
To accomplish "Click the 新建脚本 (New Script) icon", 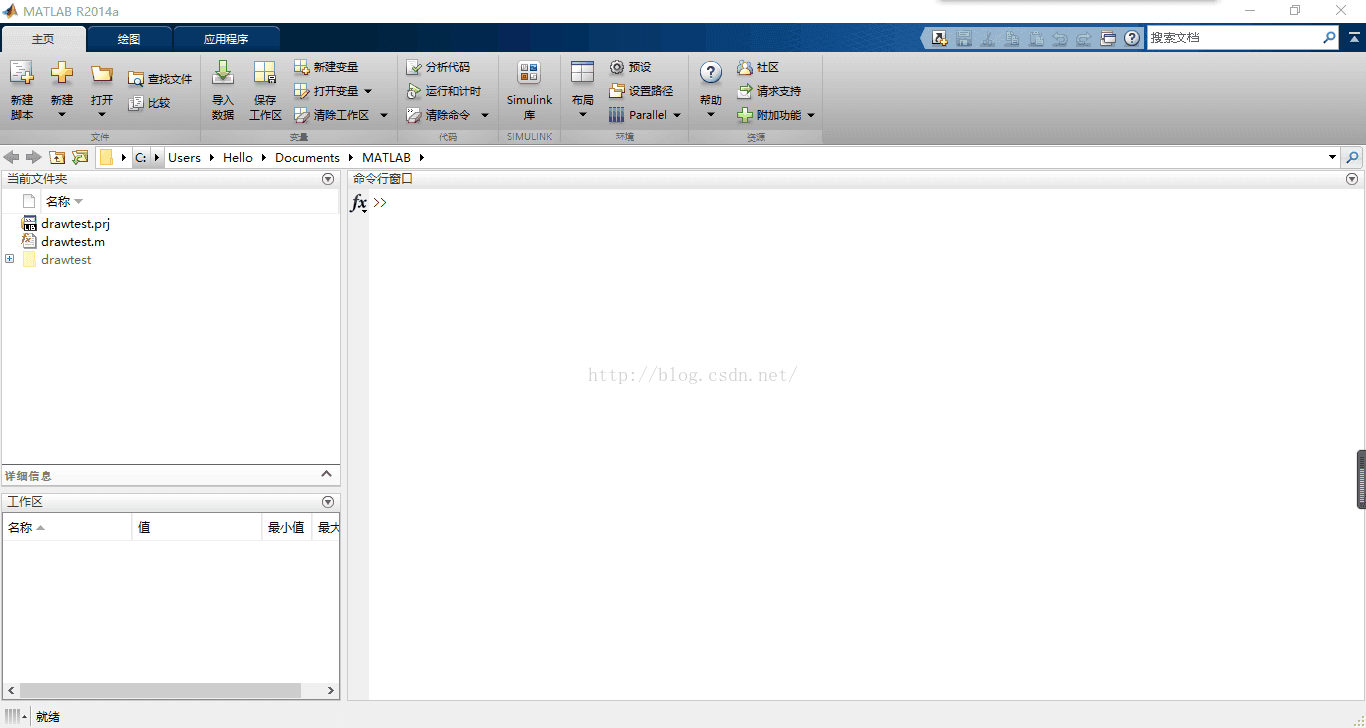I will pos(22,74).
